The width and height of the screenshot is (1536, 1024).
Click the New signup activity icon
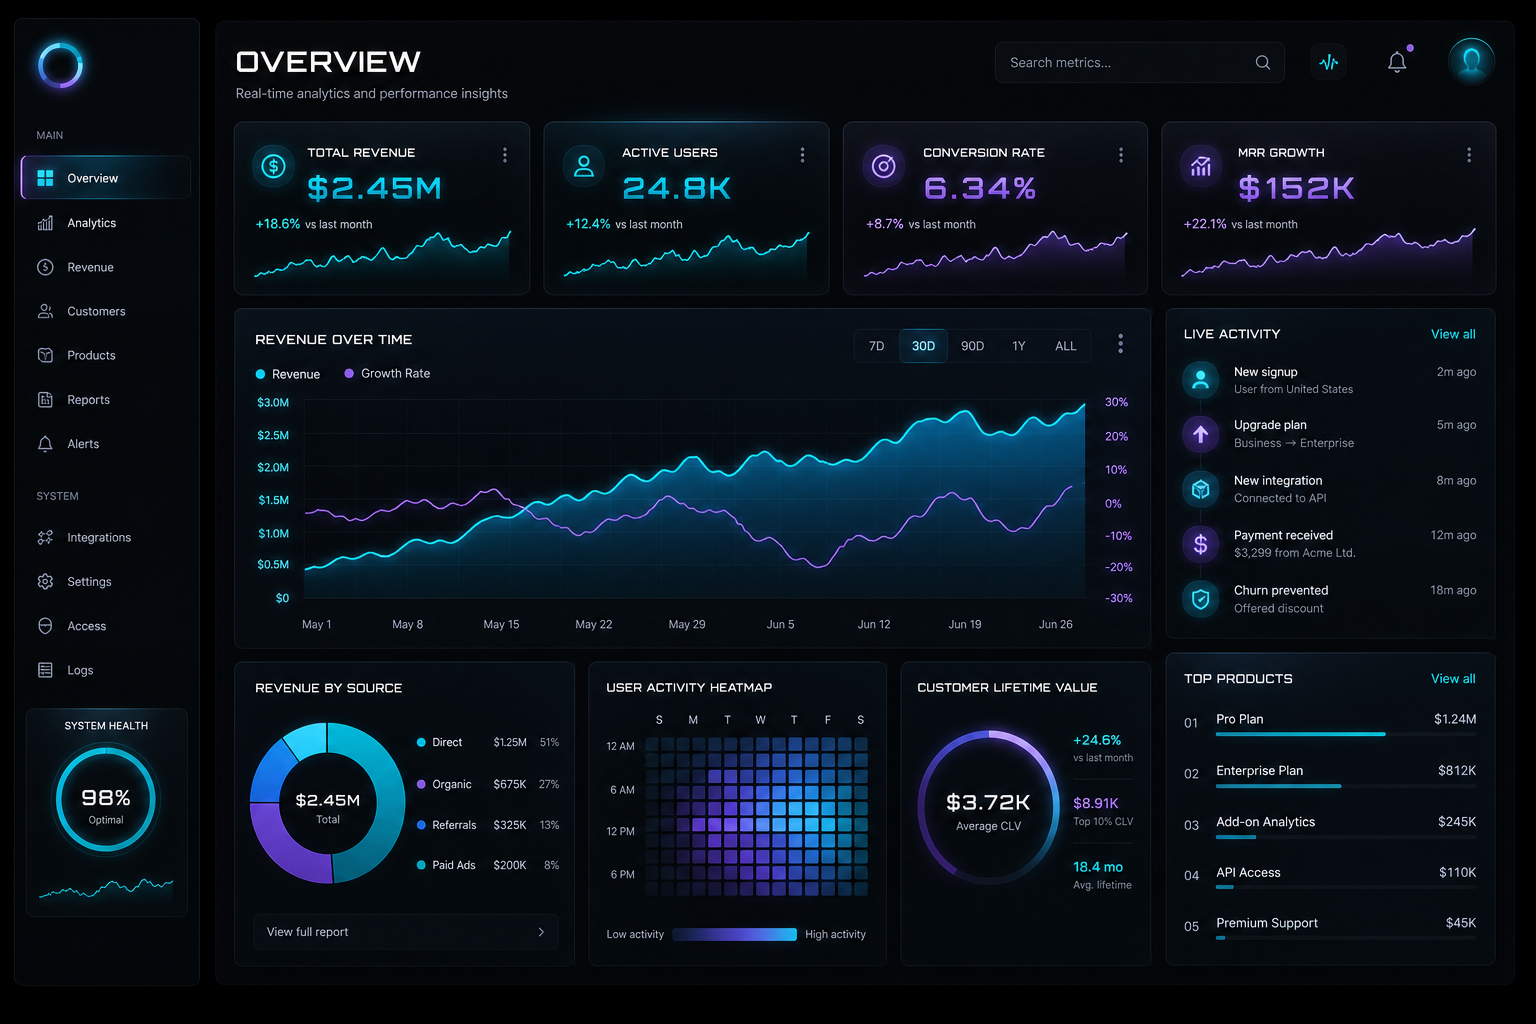[x=1201, y=380]
